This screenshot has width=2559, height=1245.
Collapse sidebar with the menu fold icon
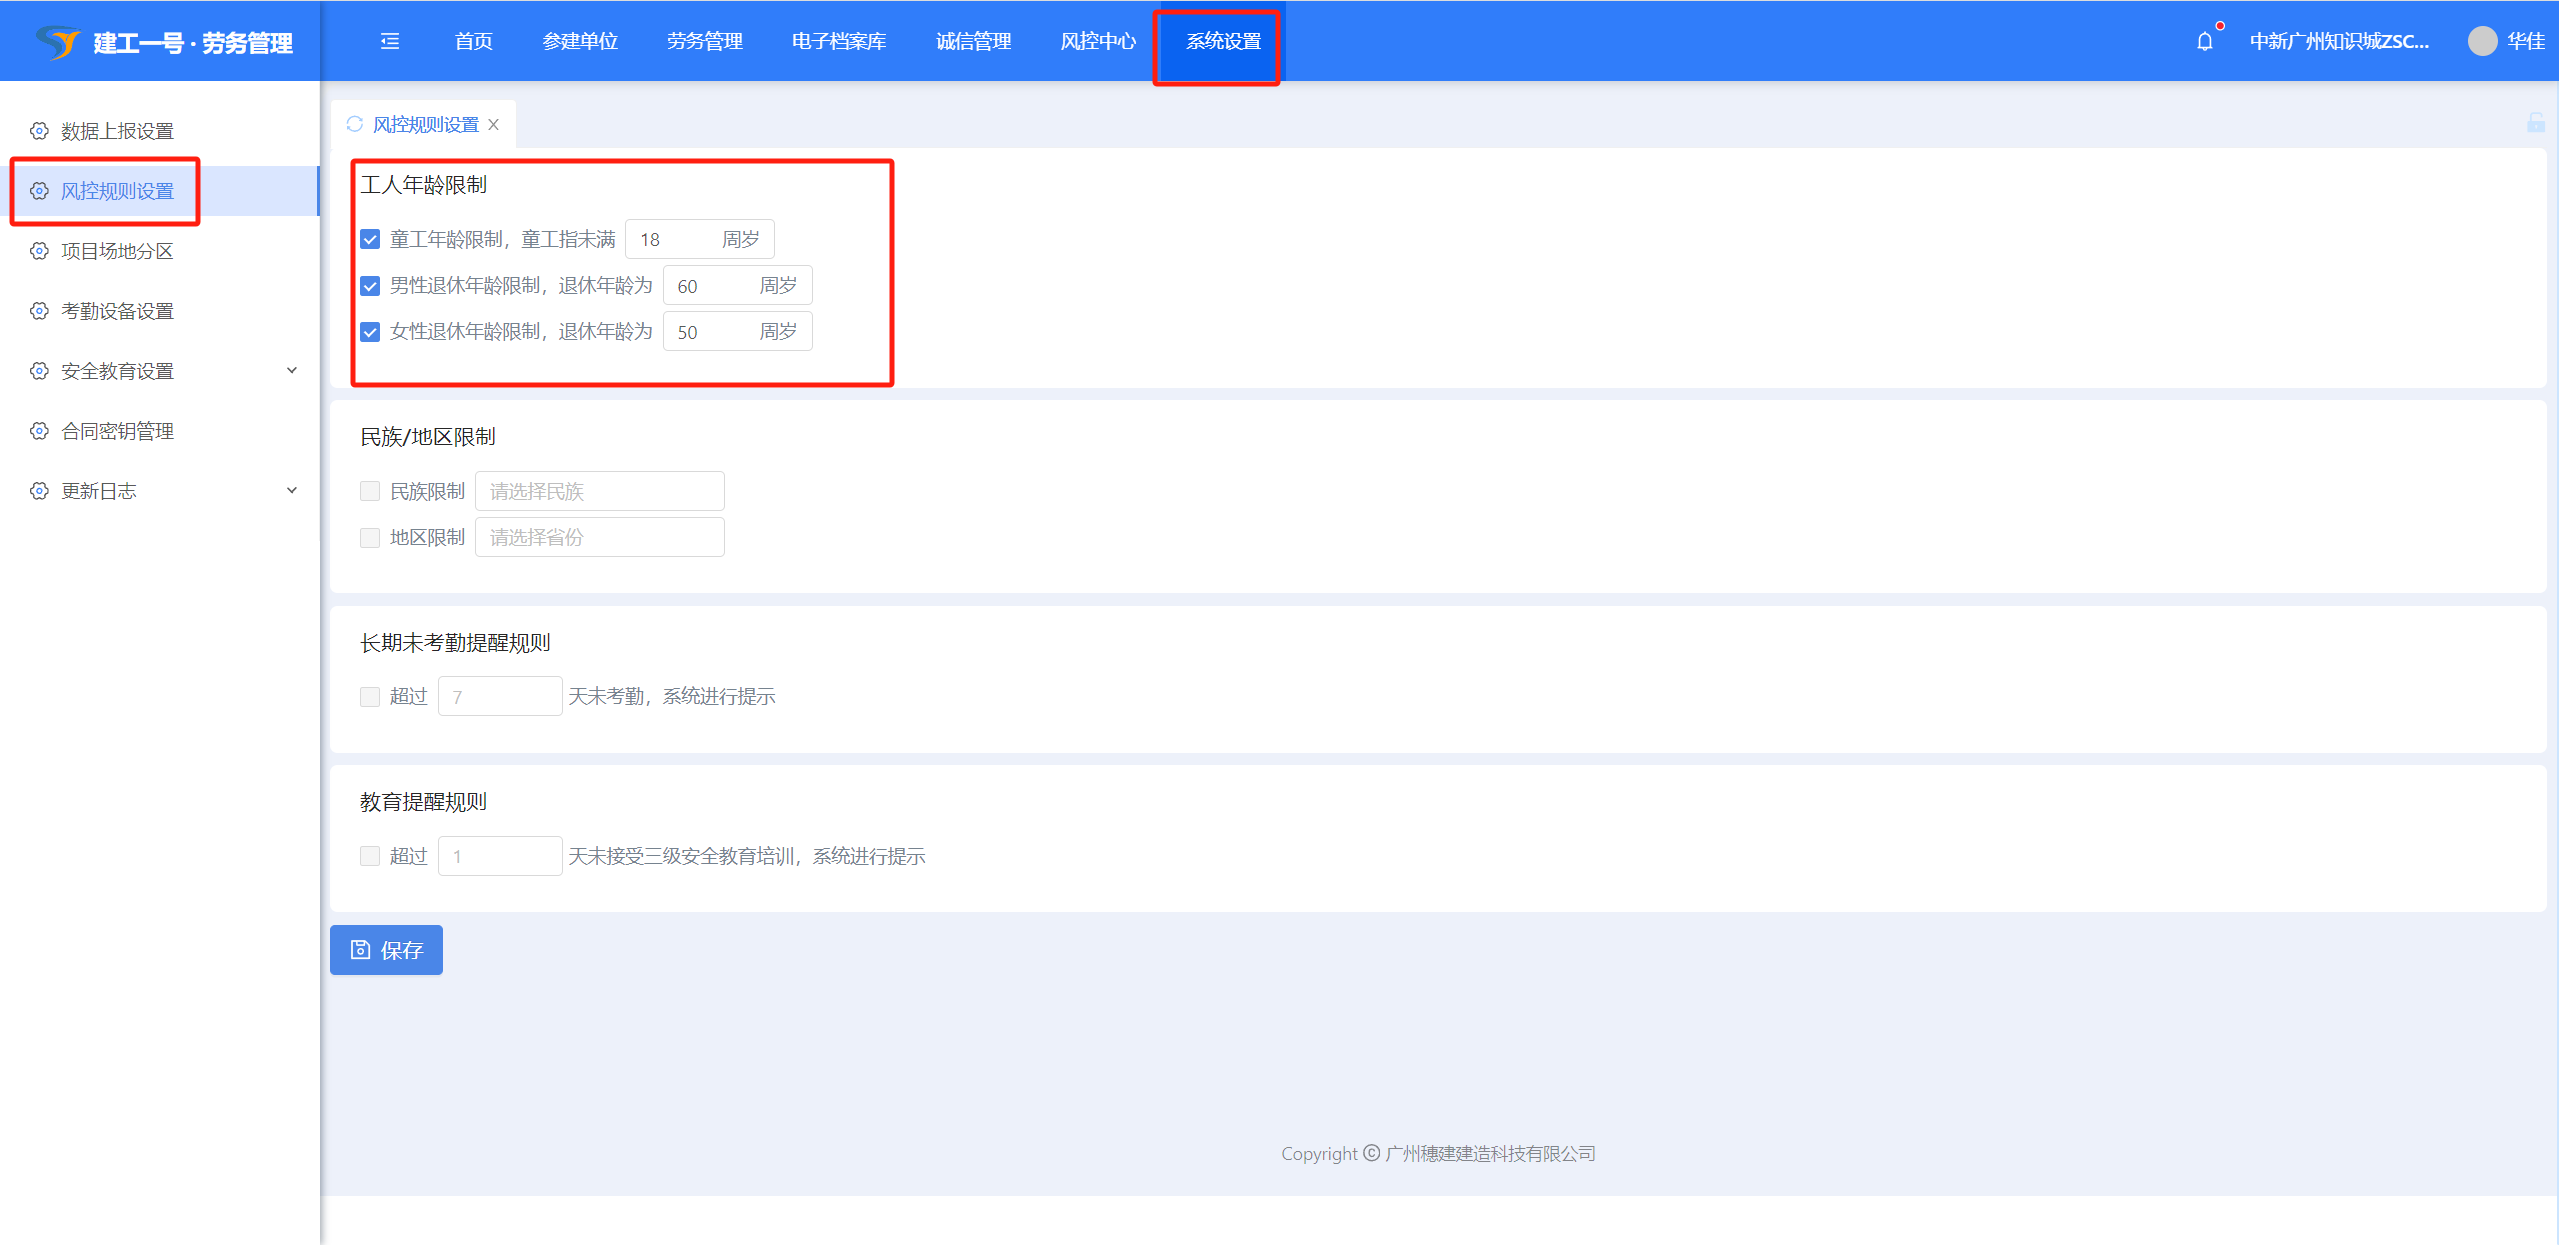(390, 41)
